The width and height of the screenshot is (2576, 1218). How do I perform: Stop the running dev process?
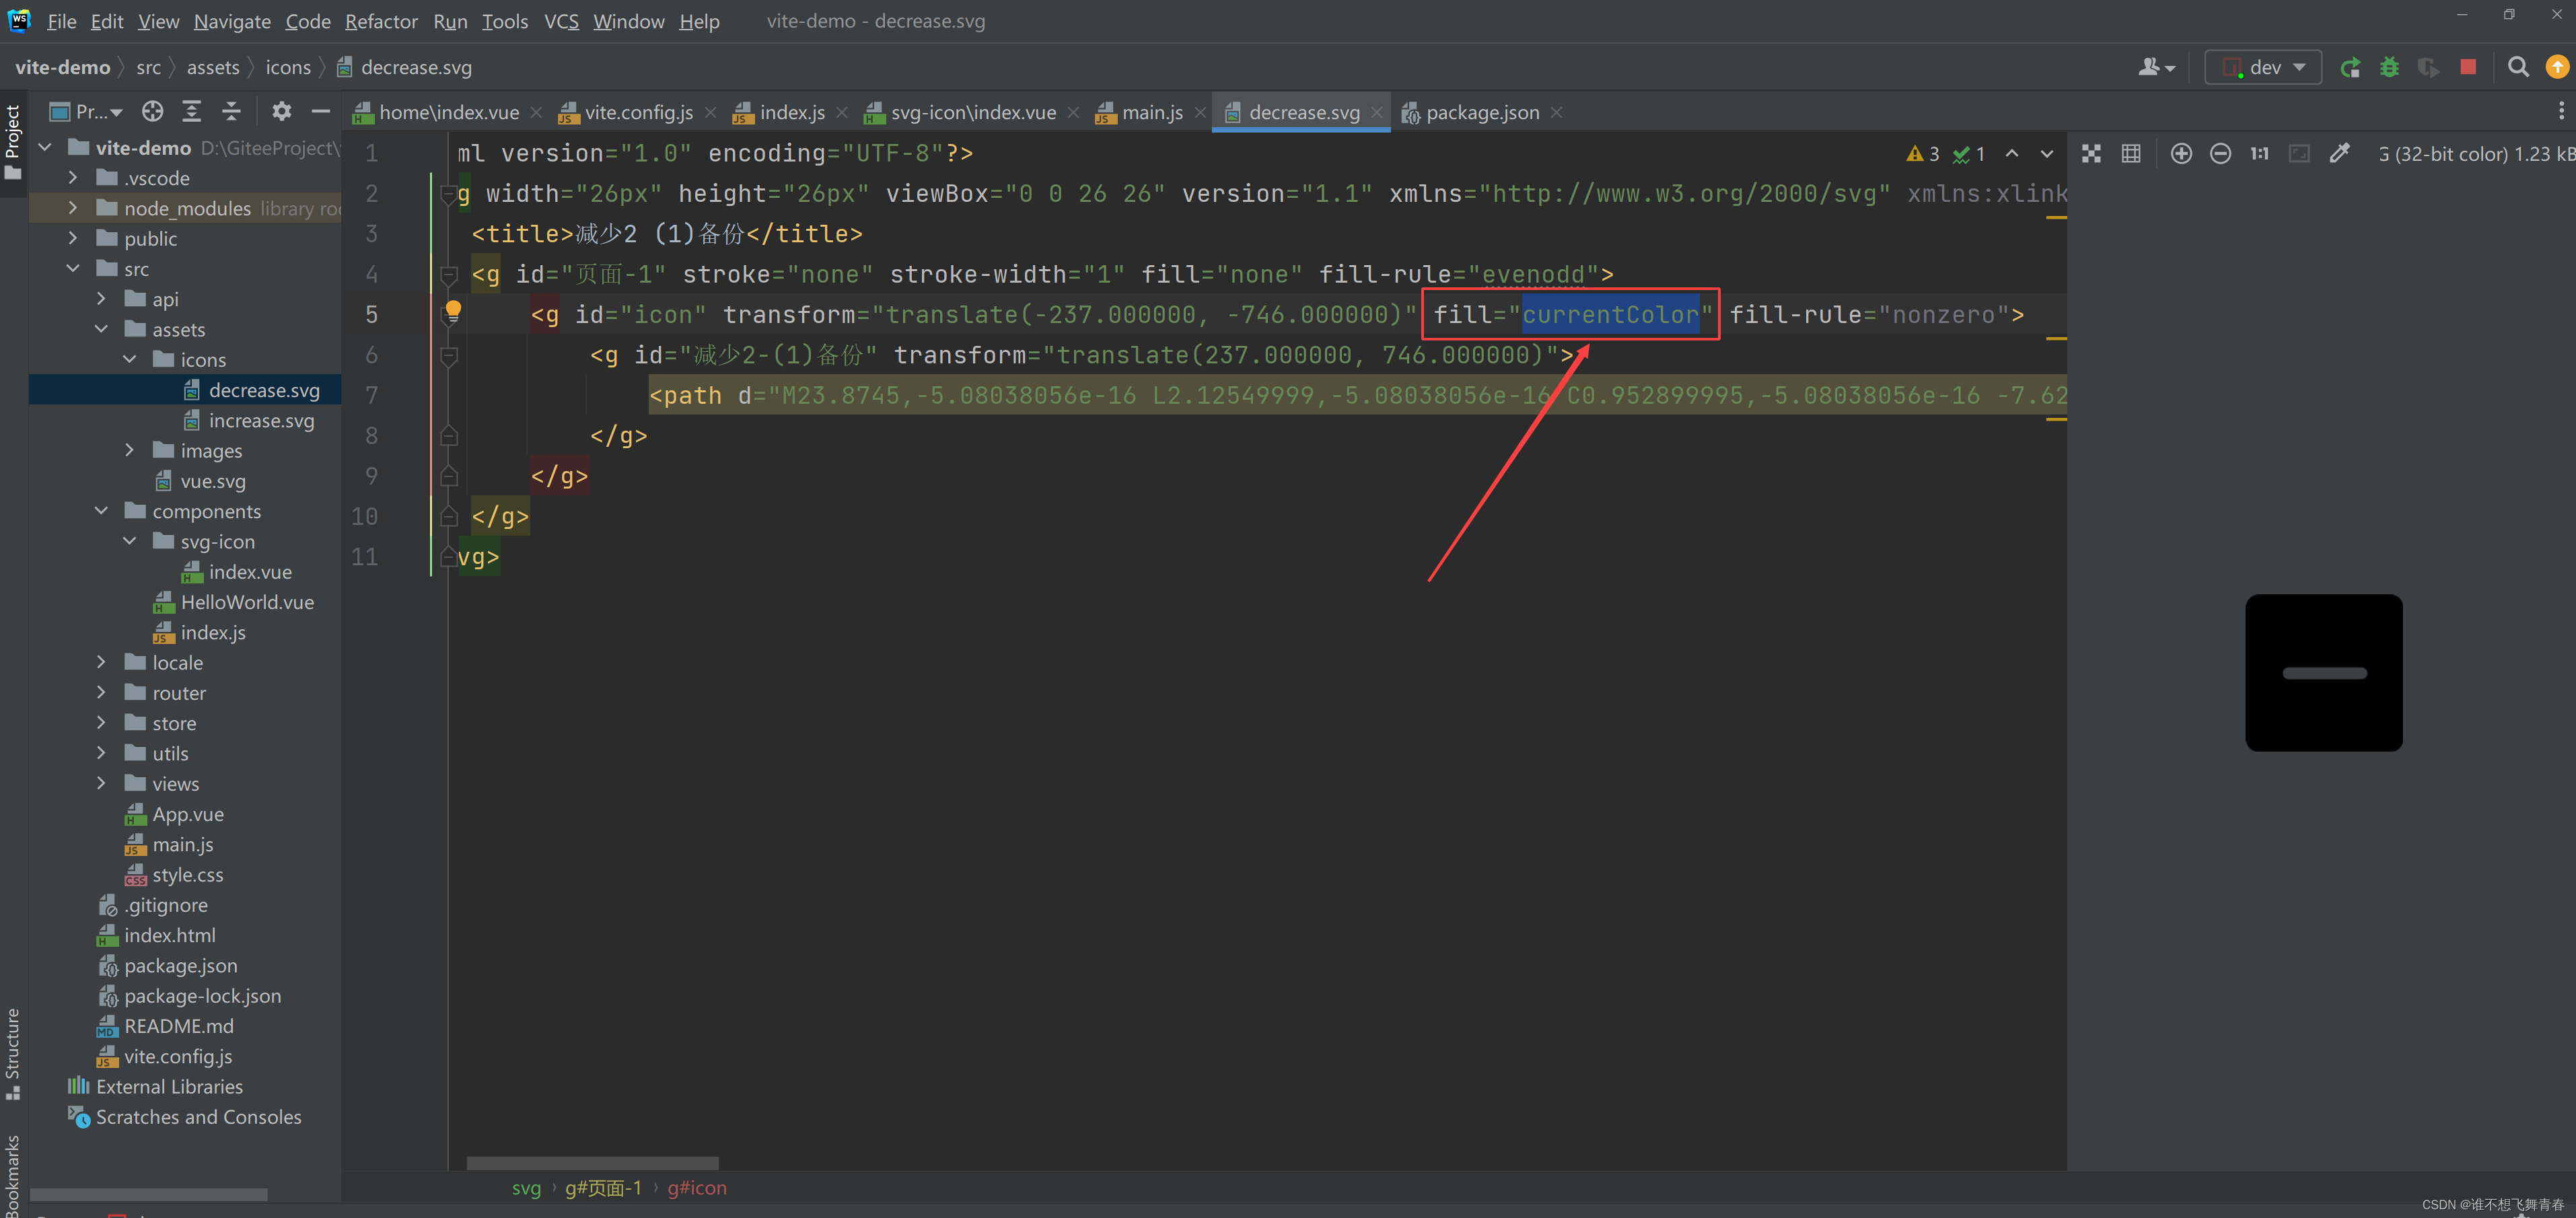(x=2468, y=67)
